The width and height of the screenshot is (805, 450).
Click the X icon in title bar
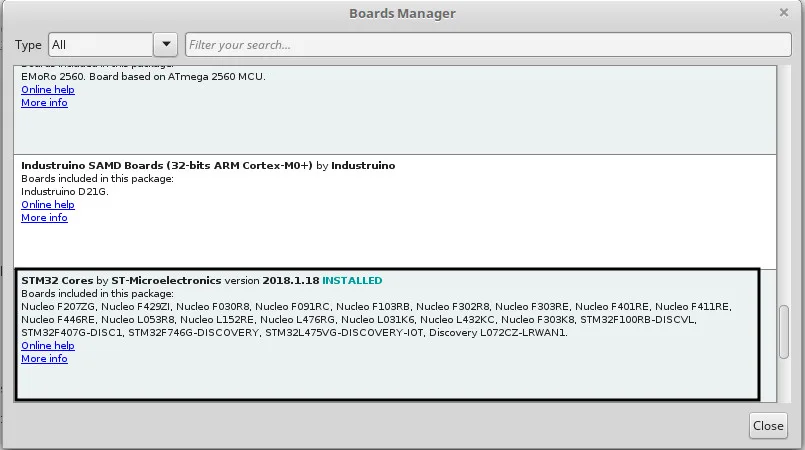click(783, 12)
